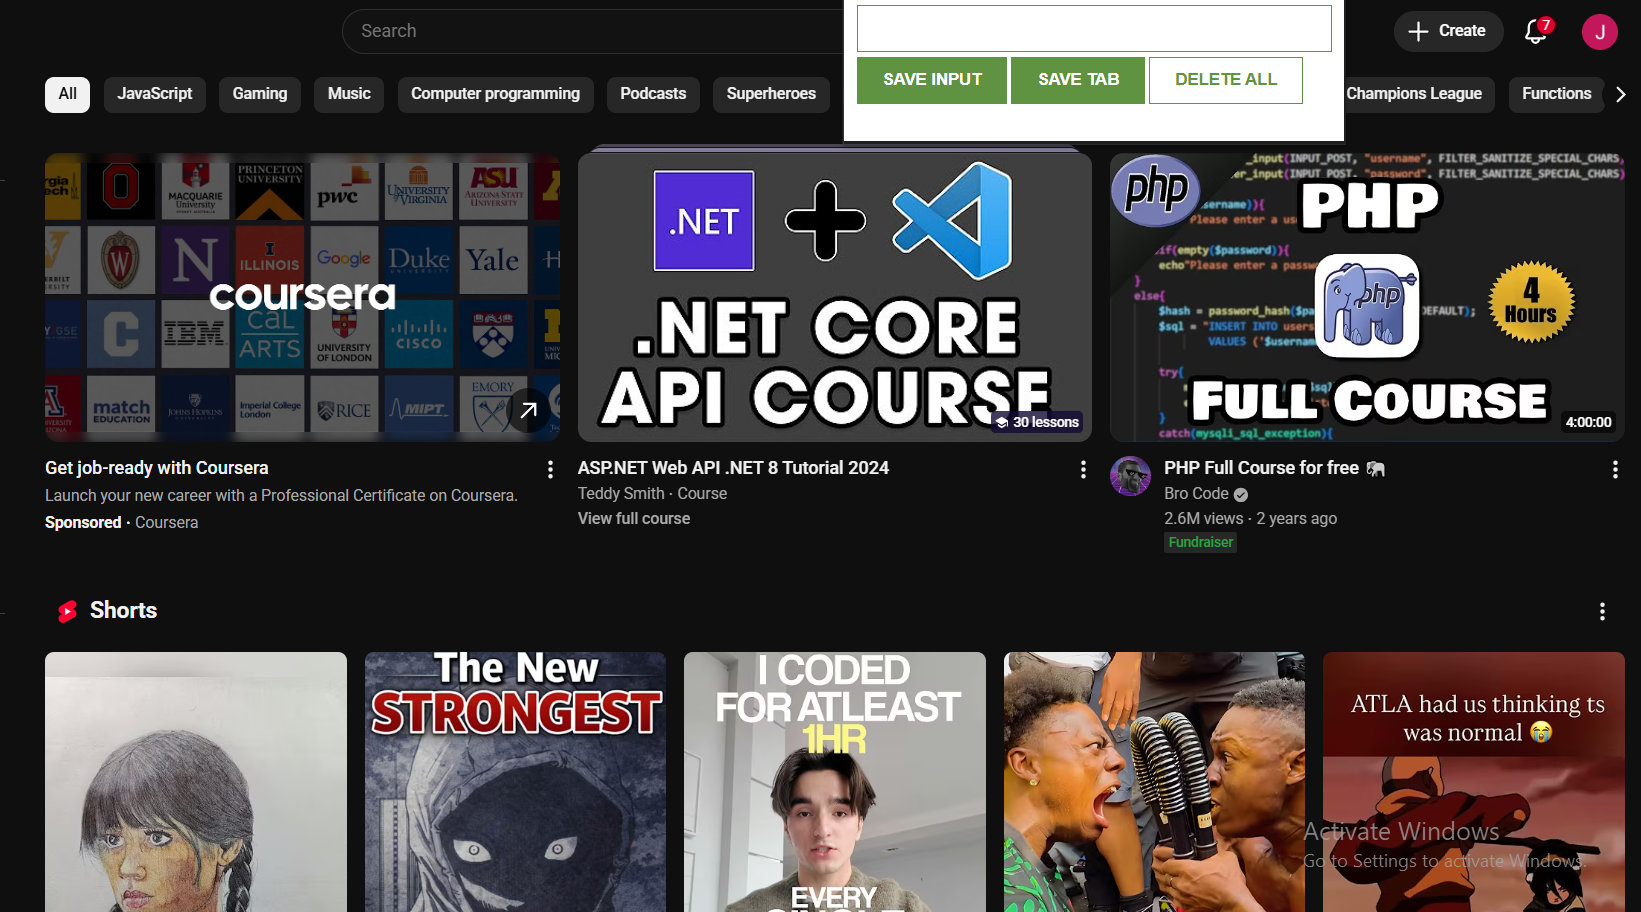Open the notifications bell
1641x912 pixels.
pyautogui.click(x=1536, y=32)
